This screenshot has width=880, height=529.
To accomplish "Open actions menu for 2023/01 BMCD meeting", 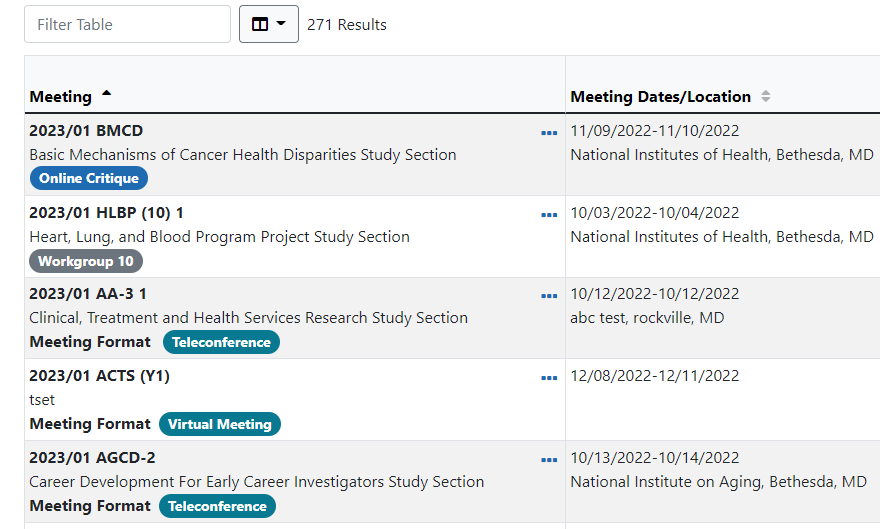I will click(x=549, y=133).
